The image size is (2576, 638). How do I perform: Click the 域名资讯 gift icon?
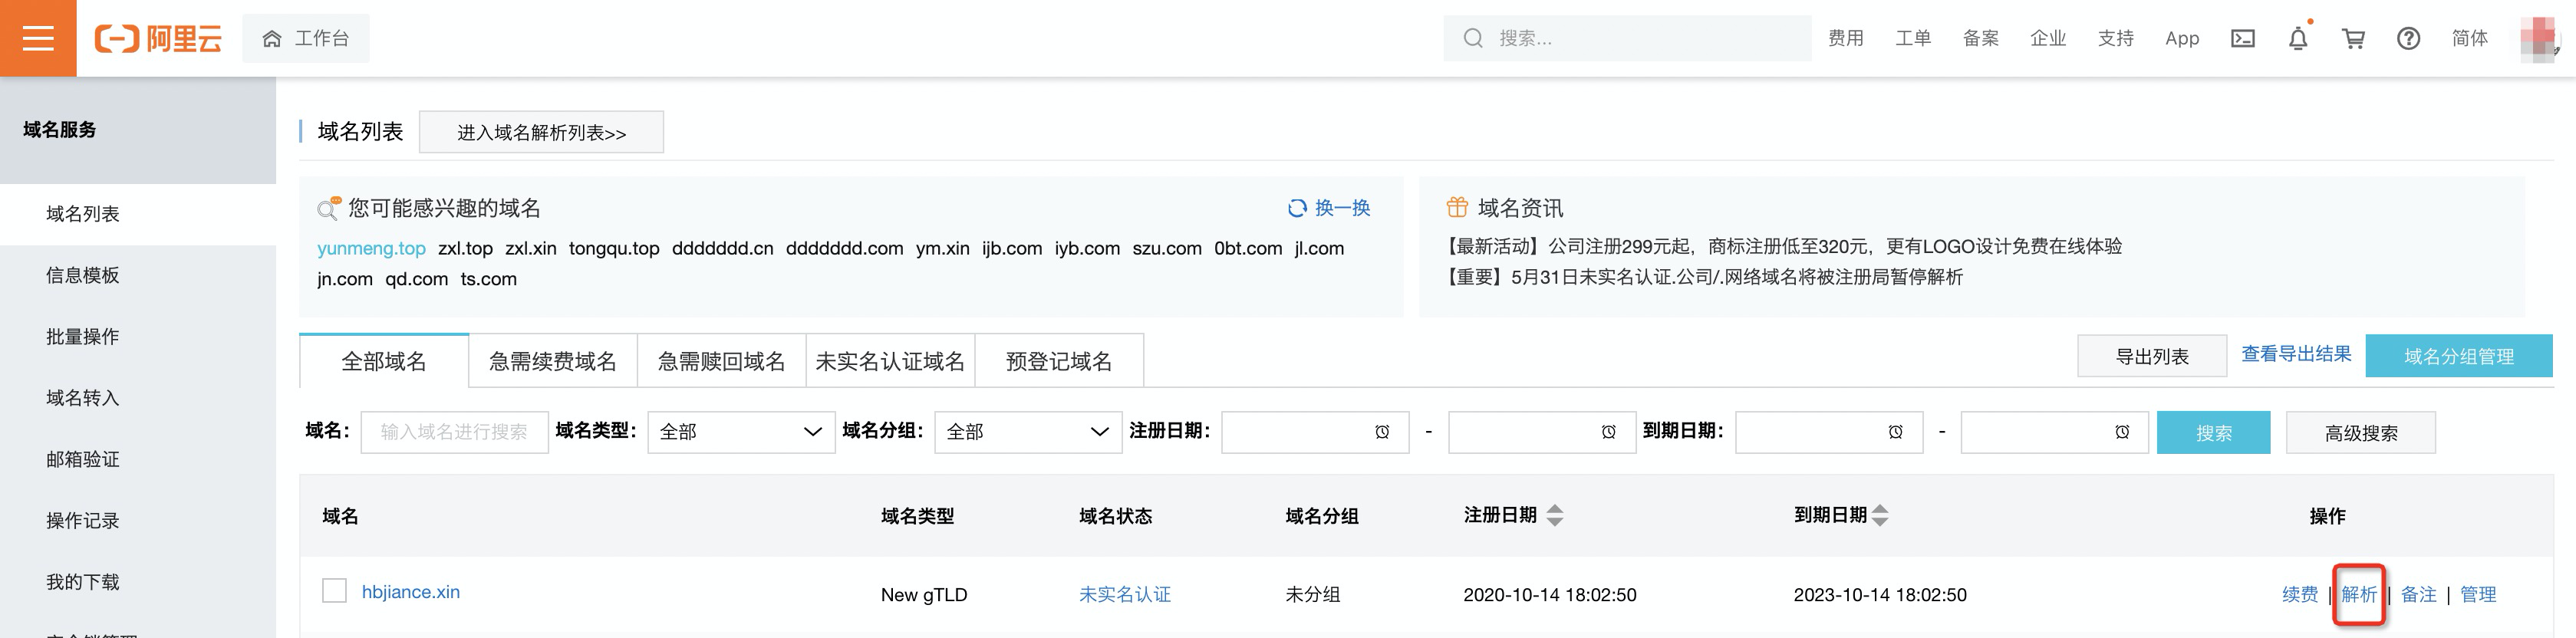[1457, 207]
